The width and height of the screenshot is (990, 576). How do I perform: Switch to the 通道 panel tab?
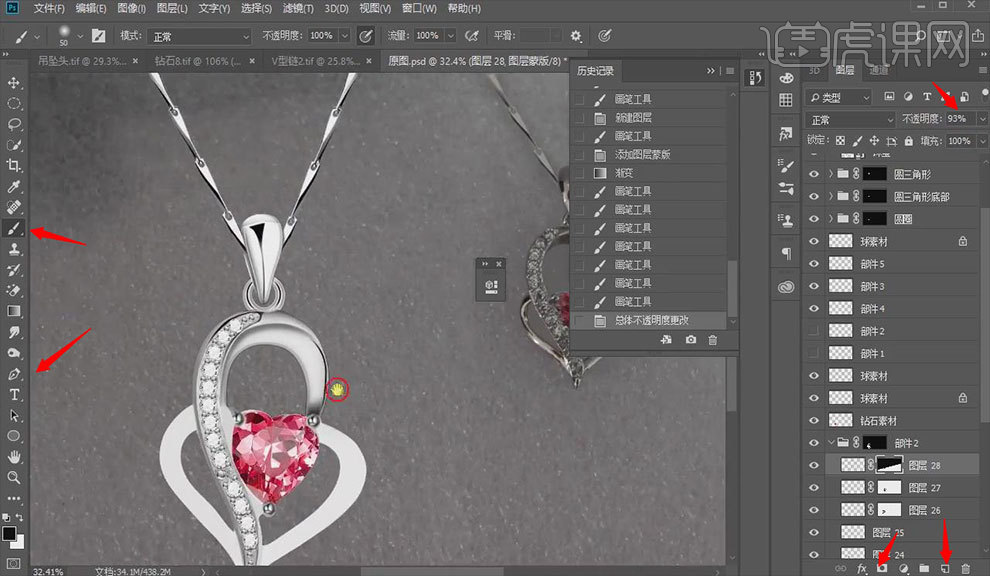click(878, 71)
